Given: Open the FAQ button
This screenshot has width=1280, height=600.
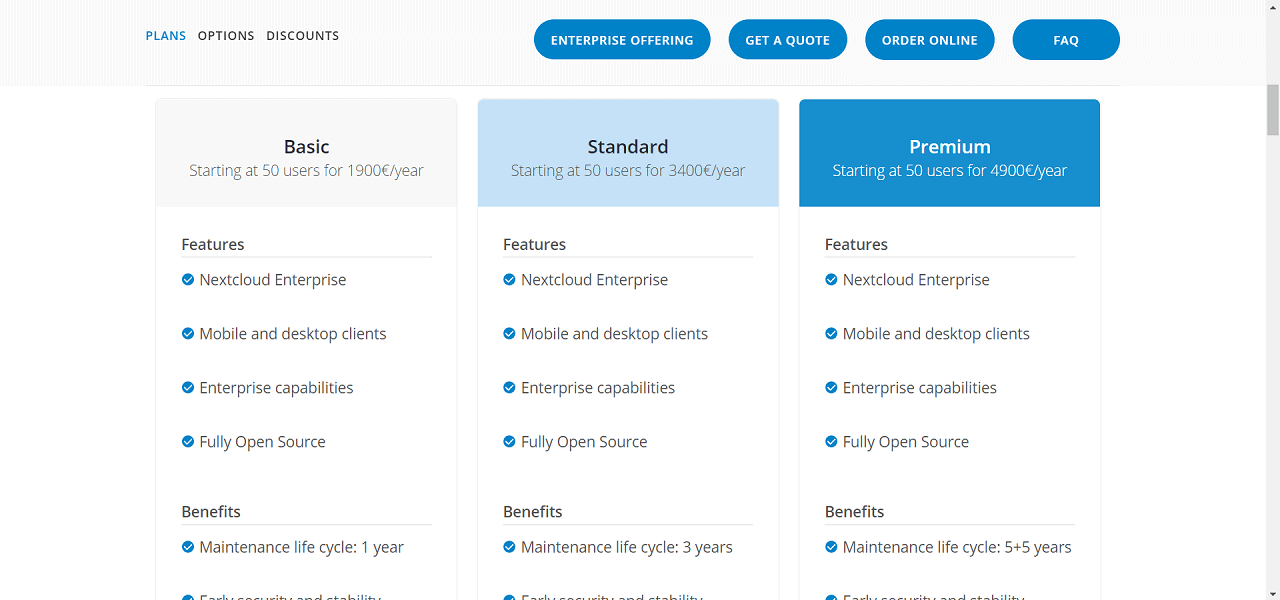Looking at the screenshot, I should (x=1066, y=40).
